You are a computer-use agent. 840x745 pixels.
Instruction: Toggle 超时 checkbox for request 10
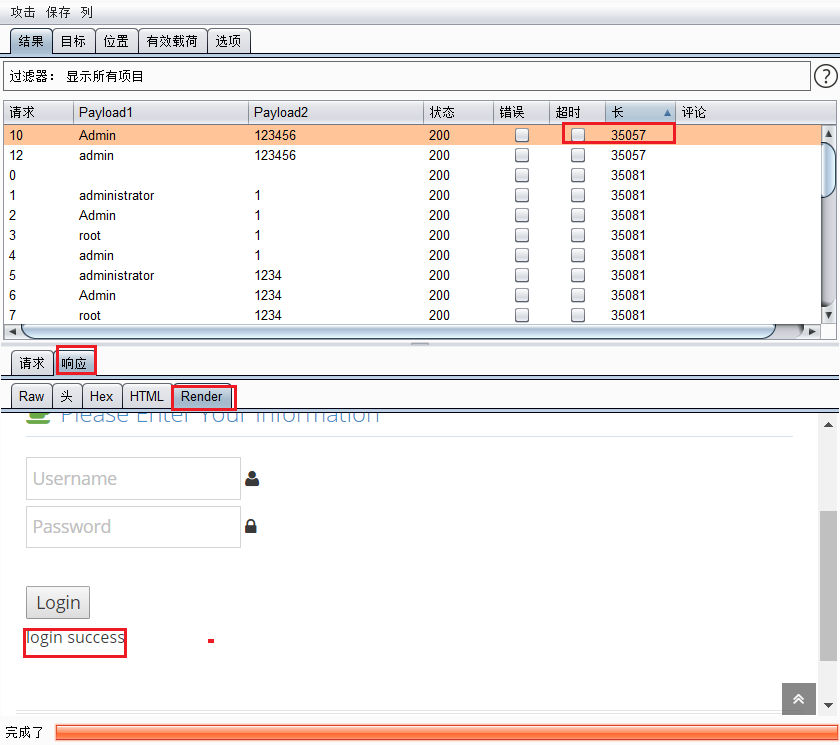(x=578, y=135)
